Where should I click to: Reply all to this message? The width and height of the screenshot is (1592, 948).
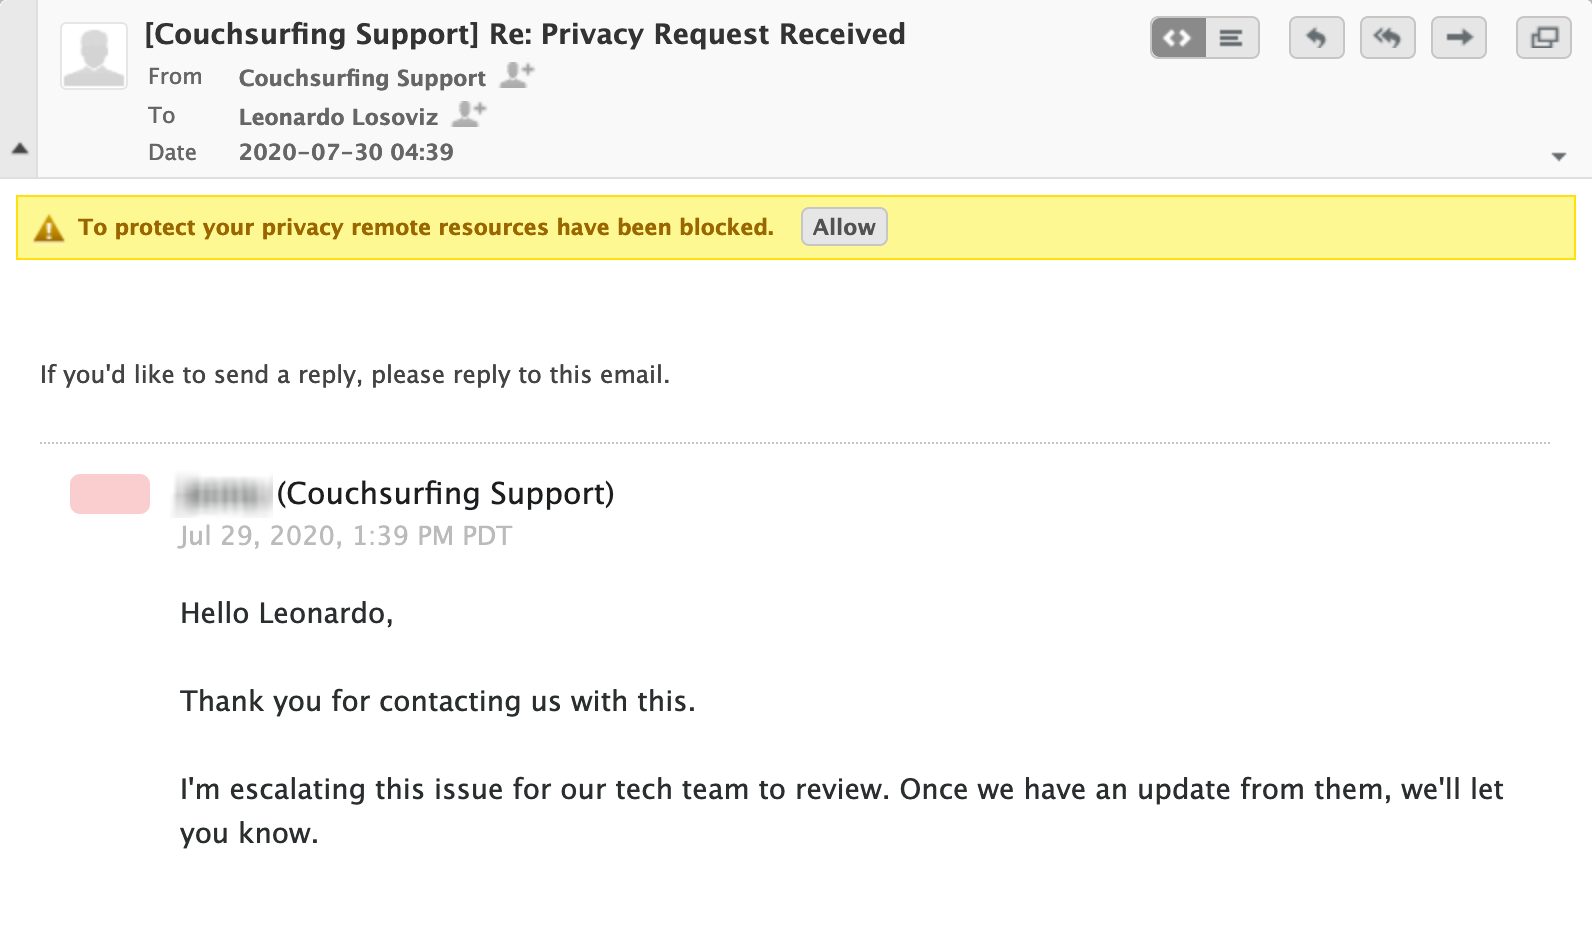pos(1387,38)
